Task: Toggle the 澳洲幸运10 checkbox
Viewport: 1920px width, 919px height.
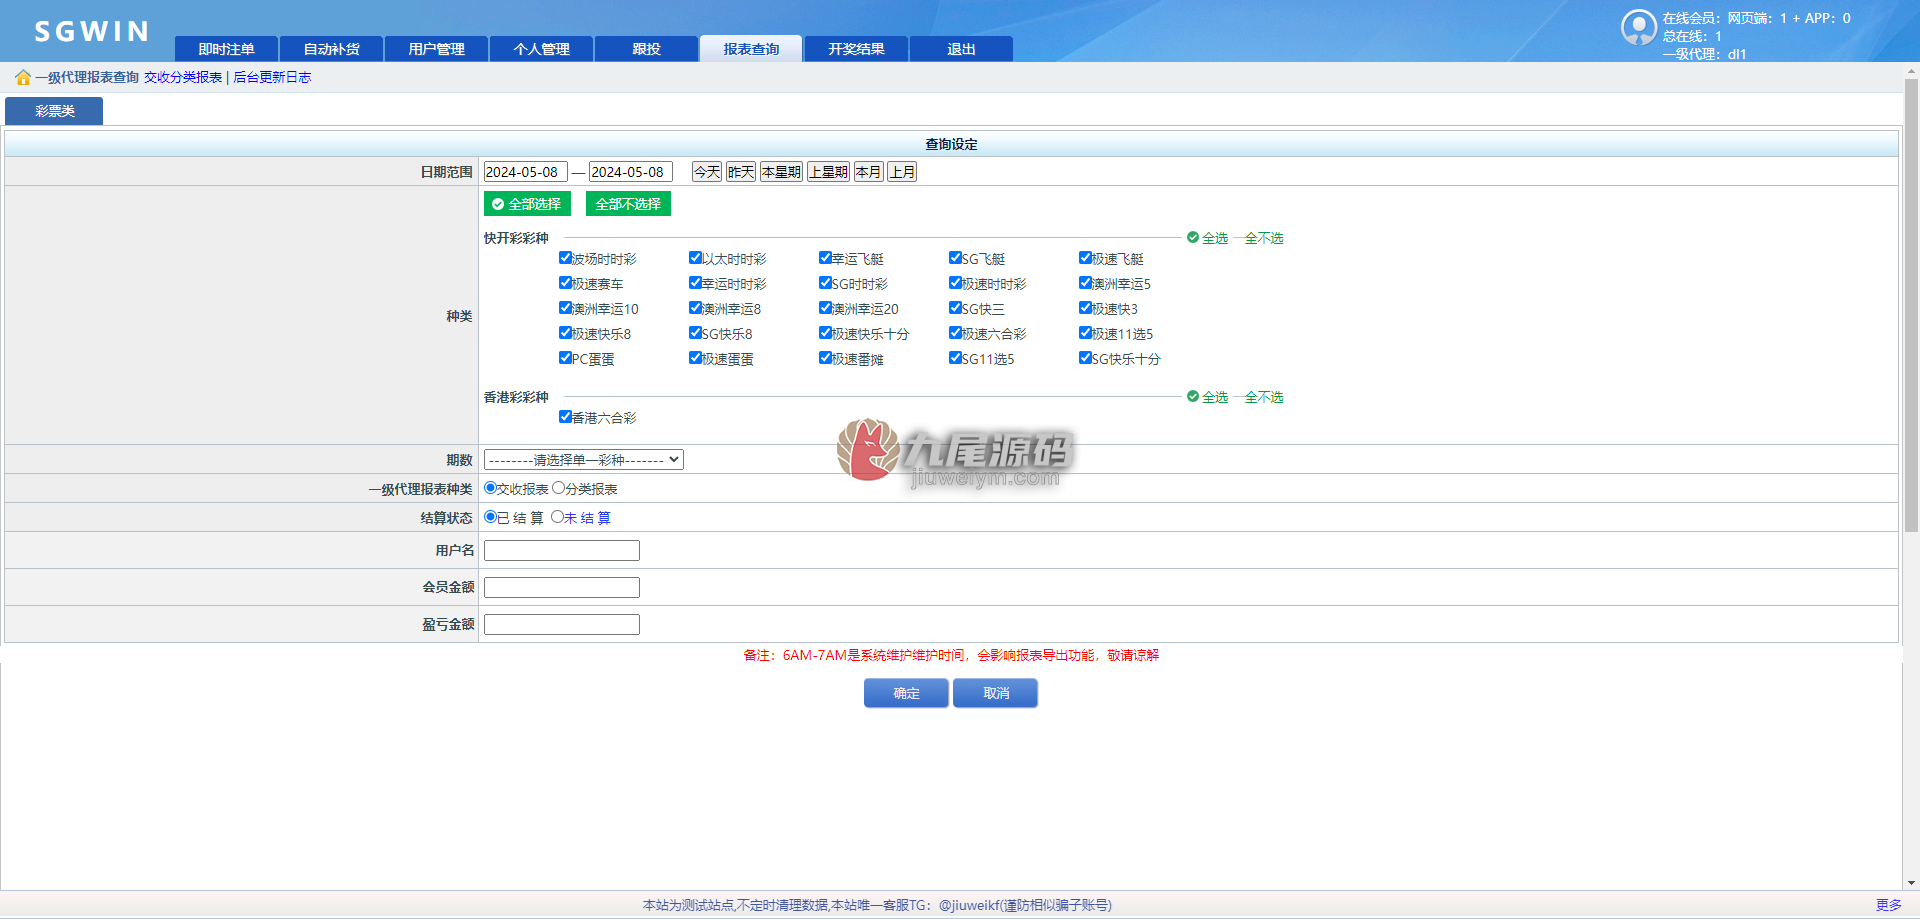Action: 565,308
